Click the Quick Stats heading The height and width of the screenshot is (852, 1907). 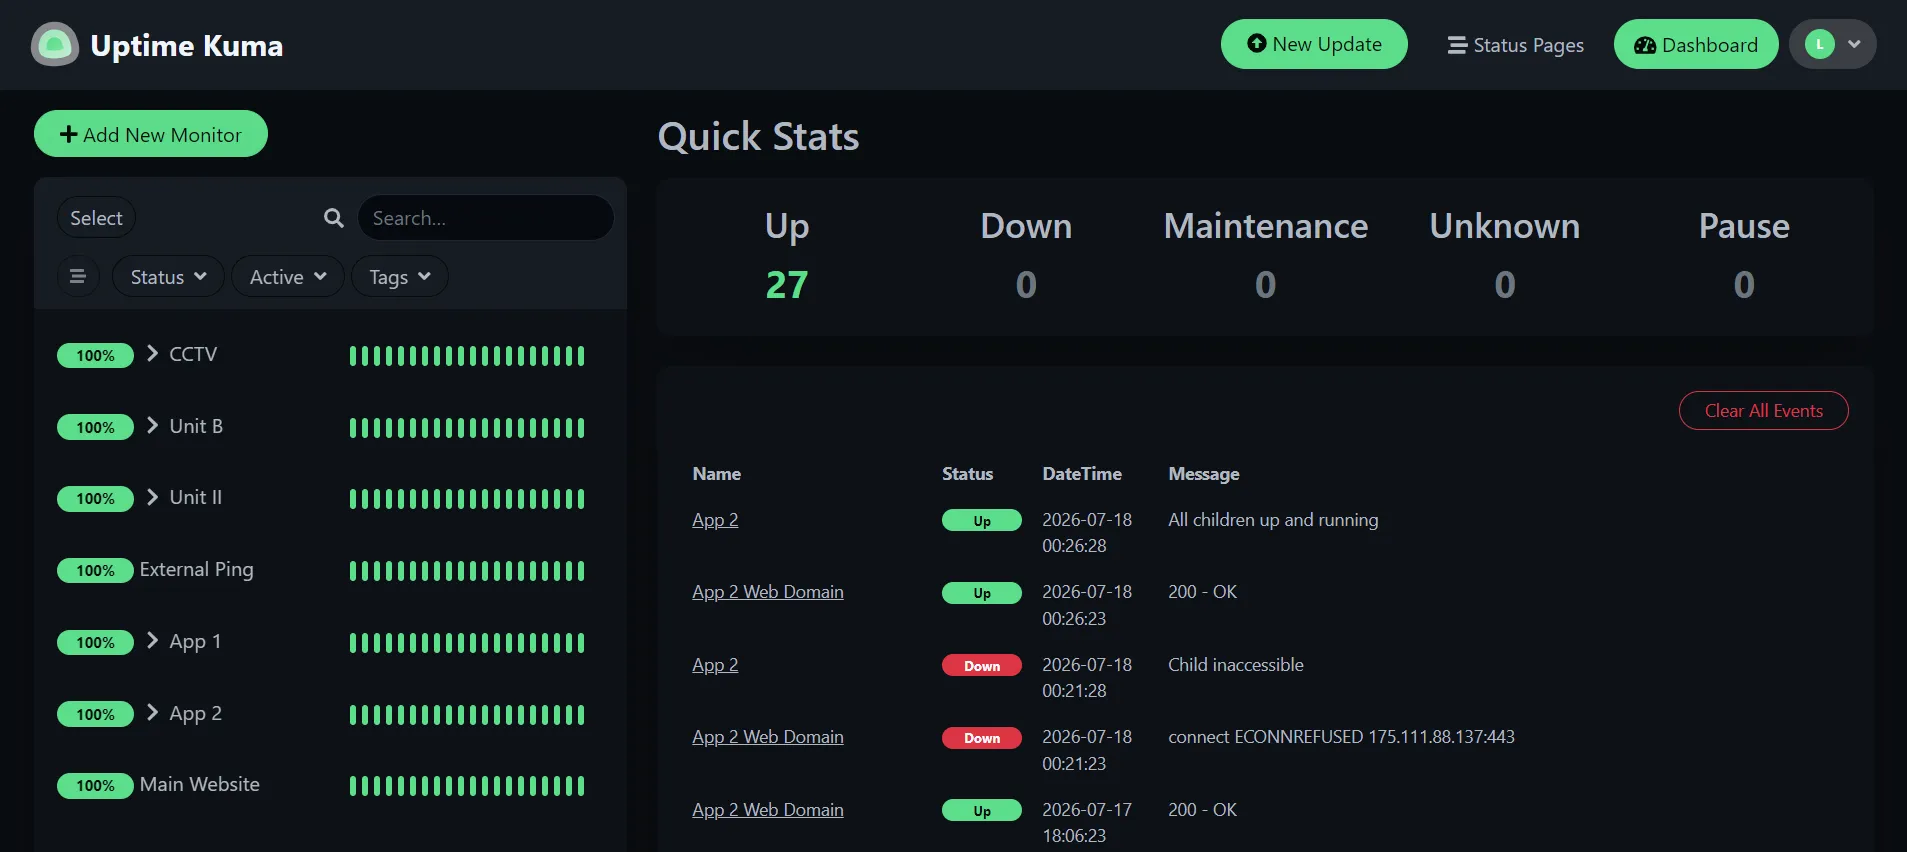point(758,137)
